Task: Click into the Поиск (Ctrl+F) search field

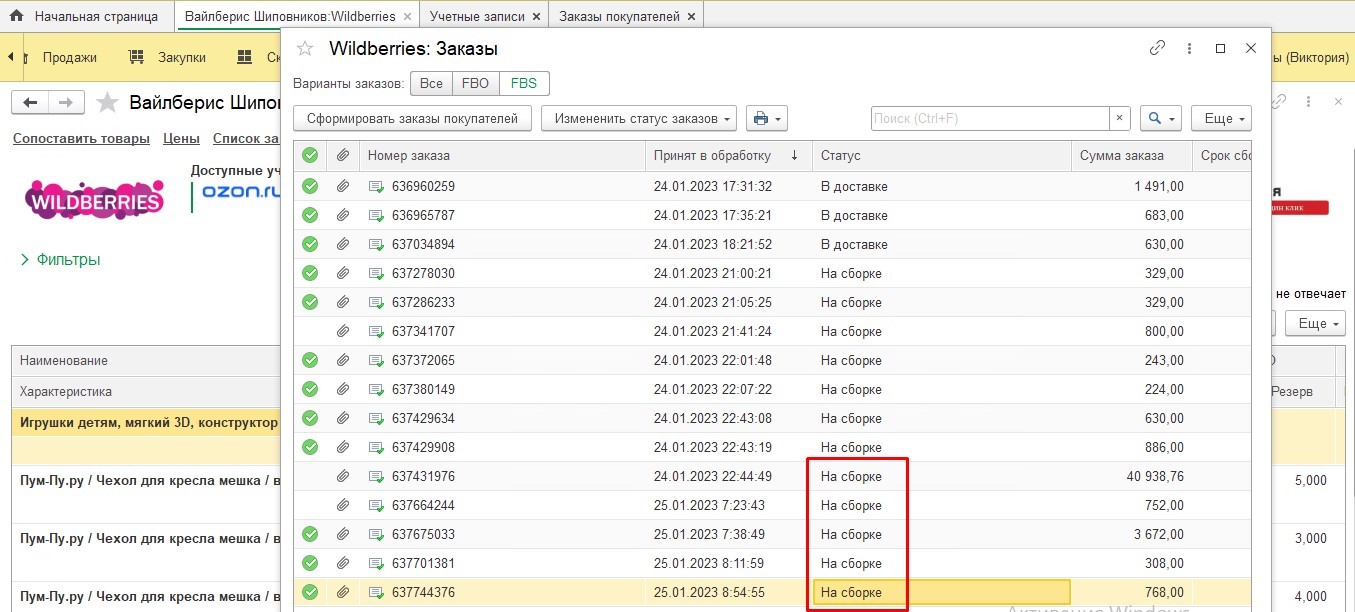Action: pyautogui.click(x=990, y=118)
